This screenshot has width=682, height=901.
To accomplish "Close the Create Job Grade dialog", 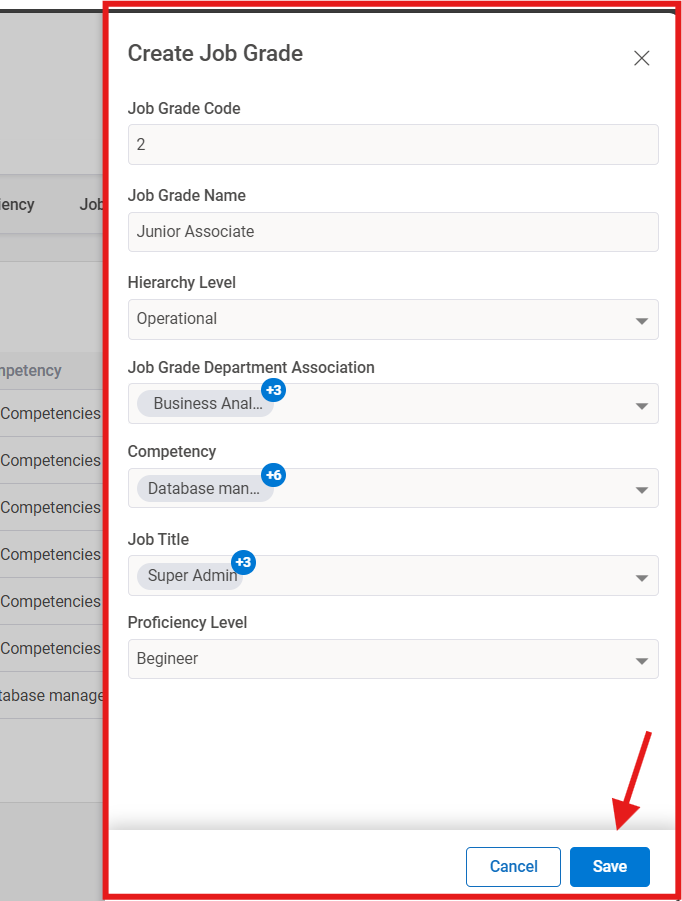I will 641,58.
